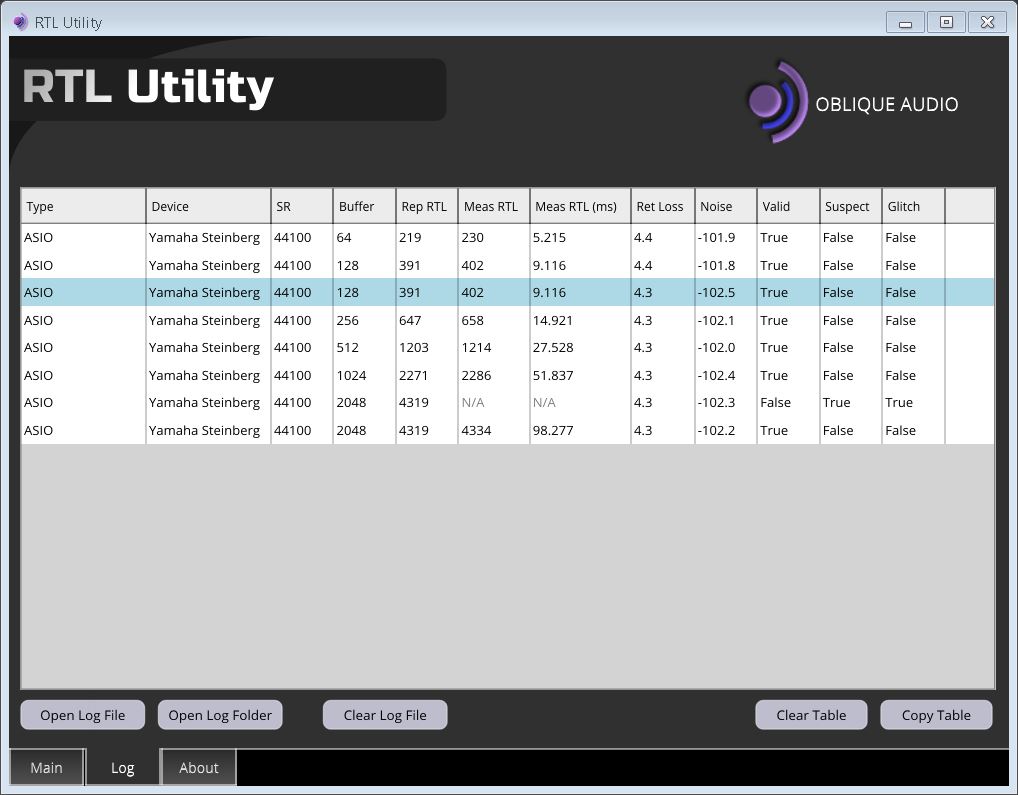Screen dimensions: 1018x795
Task: Click the 27.528 ms value
Action: (553, 348)
